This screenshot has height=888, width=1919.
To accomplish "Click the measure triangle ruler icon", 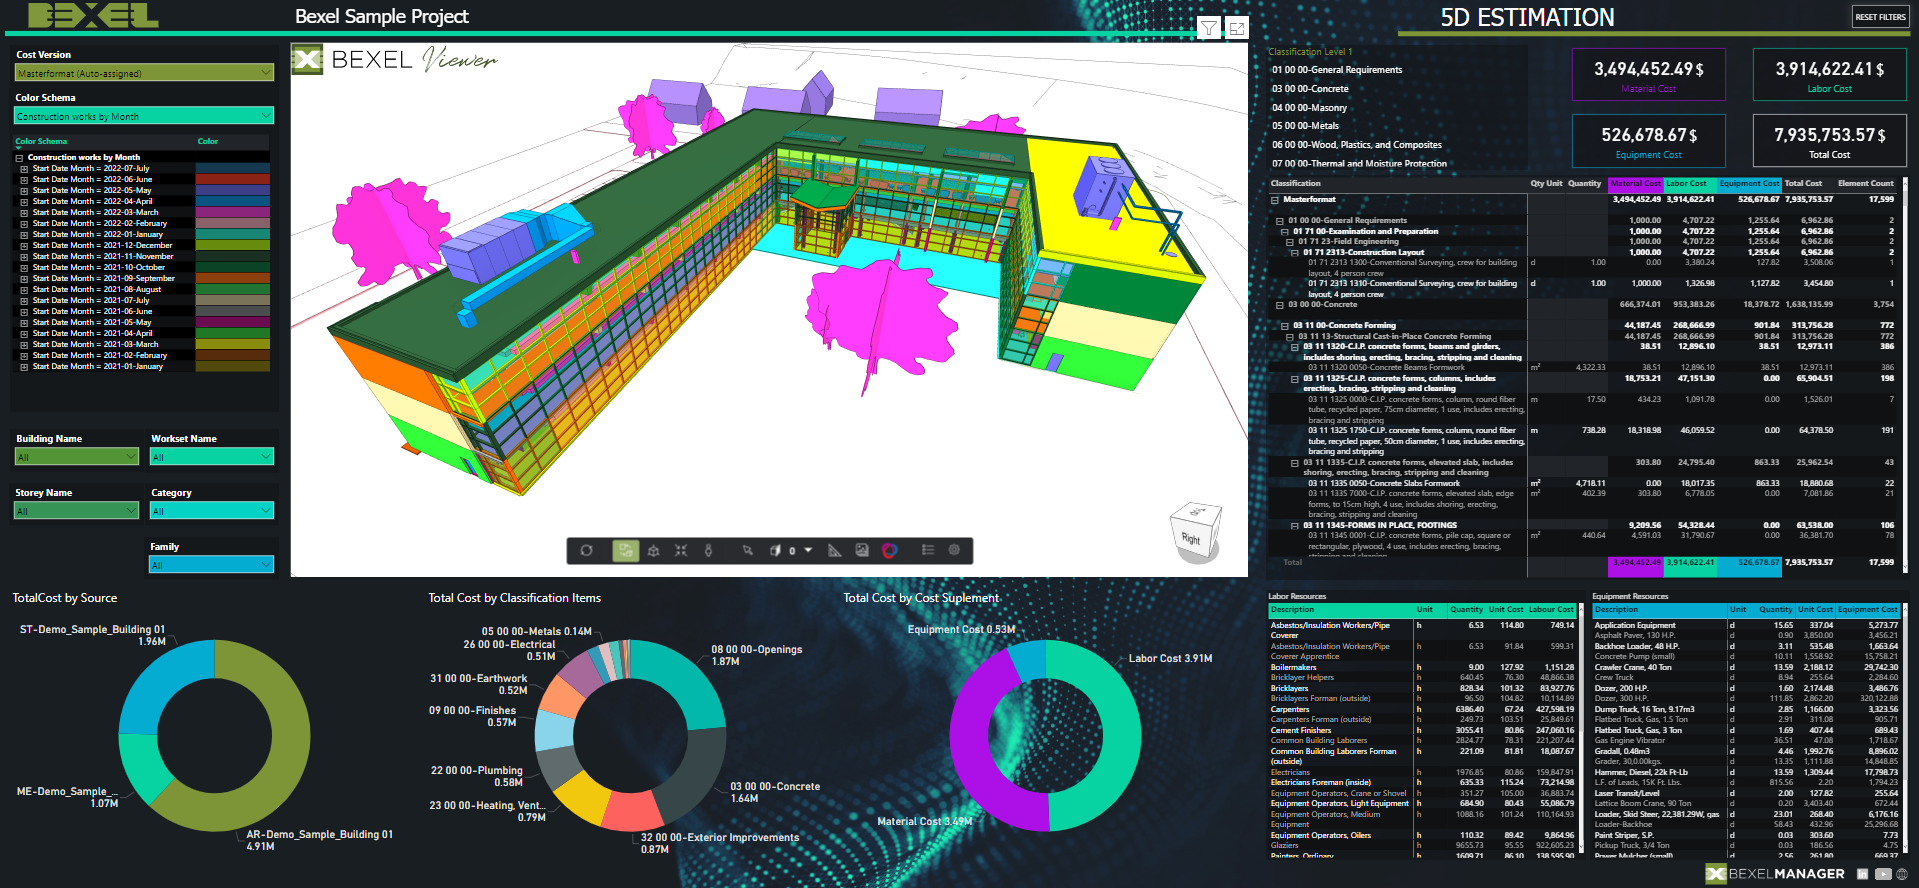I will (834, 550).
